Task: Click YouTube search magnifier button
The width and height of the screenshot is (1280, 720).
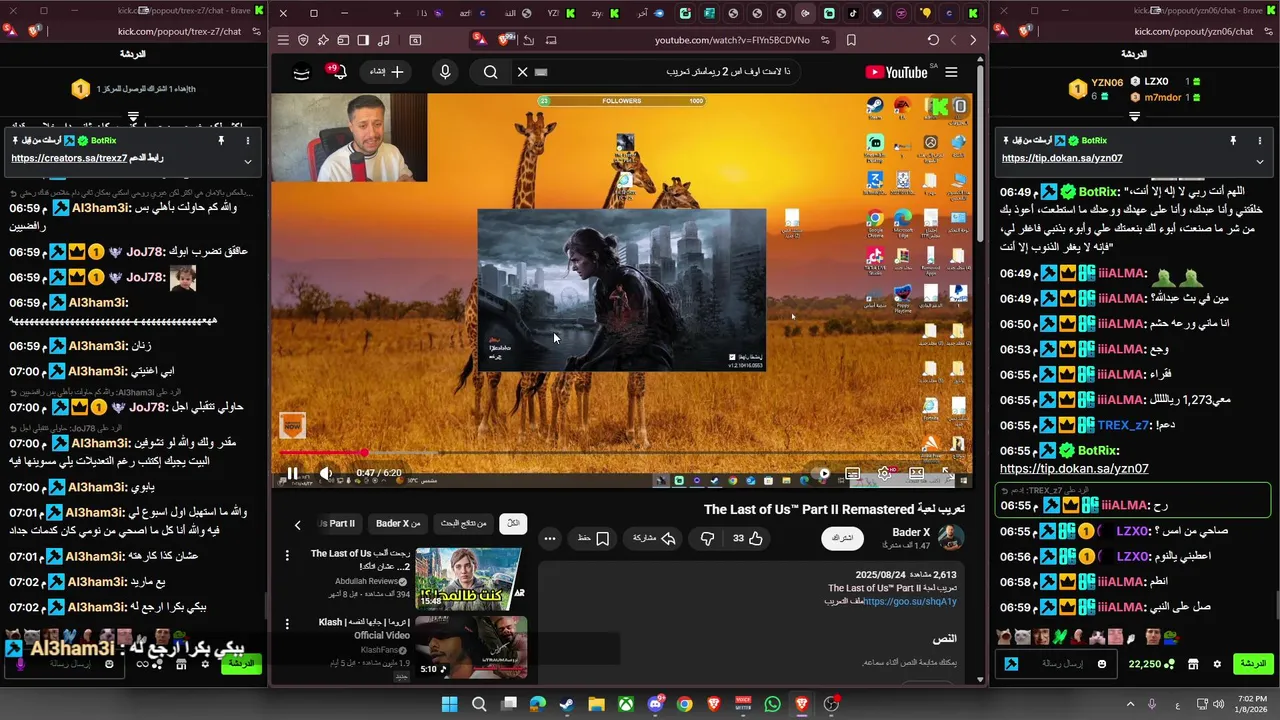Action: tap(490, 72)
